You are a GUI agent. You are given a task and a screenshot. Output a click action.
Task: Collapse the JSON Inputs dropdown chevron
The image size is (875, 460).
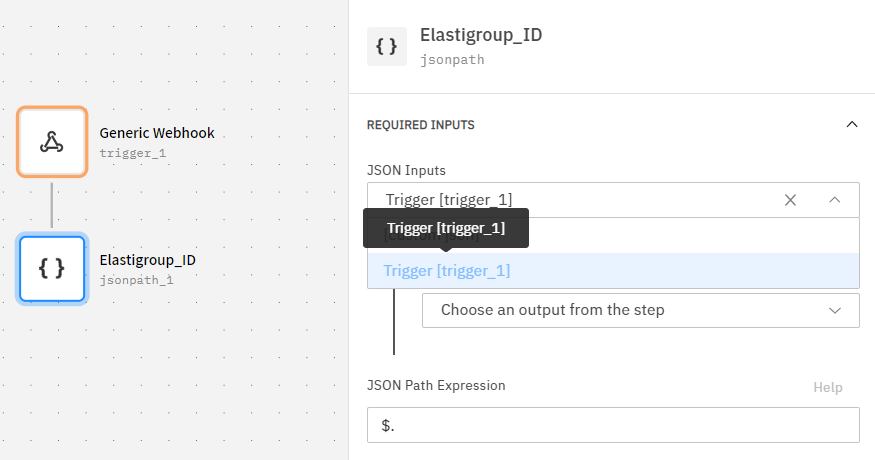click(x=835, y=200)
